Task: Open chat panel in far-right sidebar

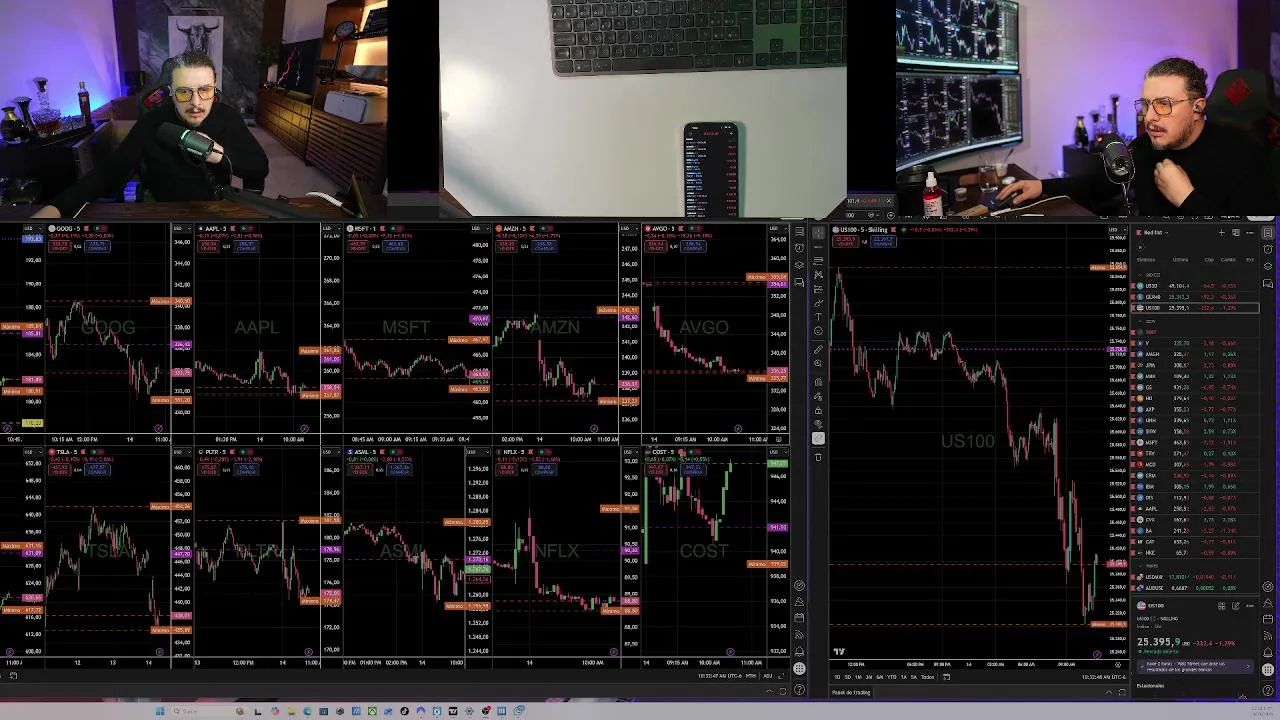Action: pos(1268,283)
